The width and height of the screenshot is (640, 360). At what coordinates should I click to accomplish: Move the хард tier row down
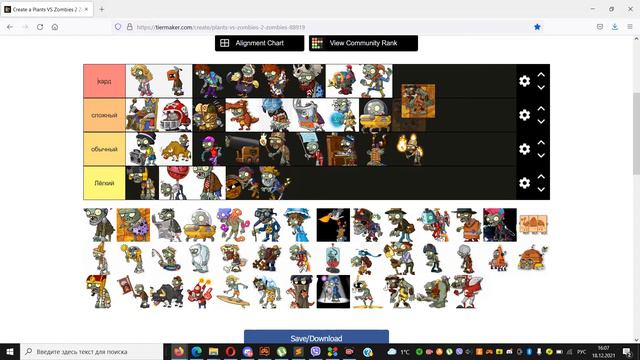pos(541,87)
